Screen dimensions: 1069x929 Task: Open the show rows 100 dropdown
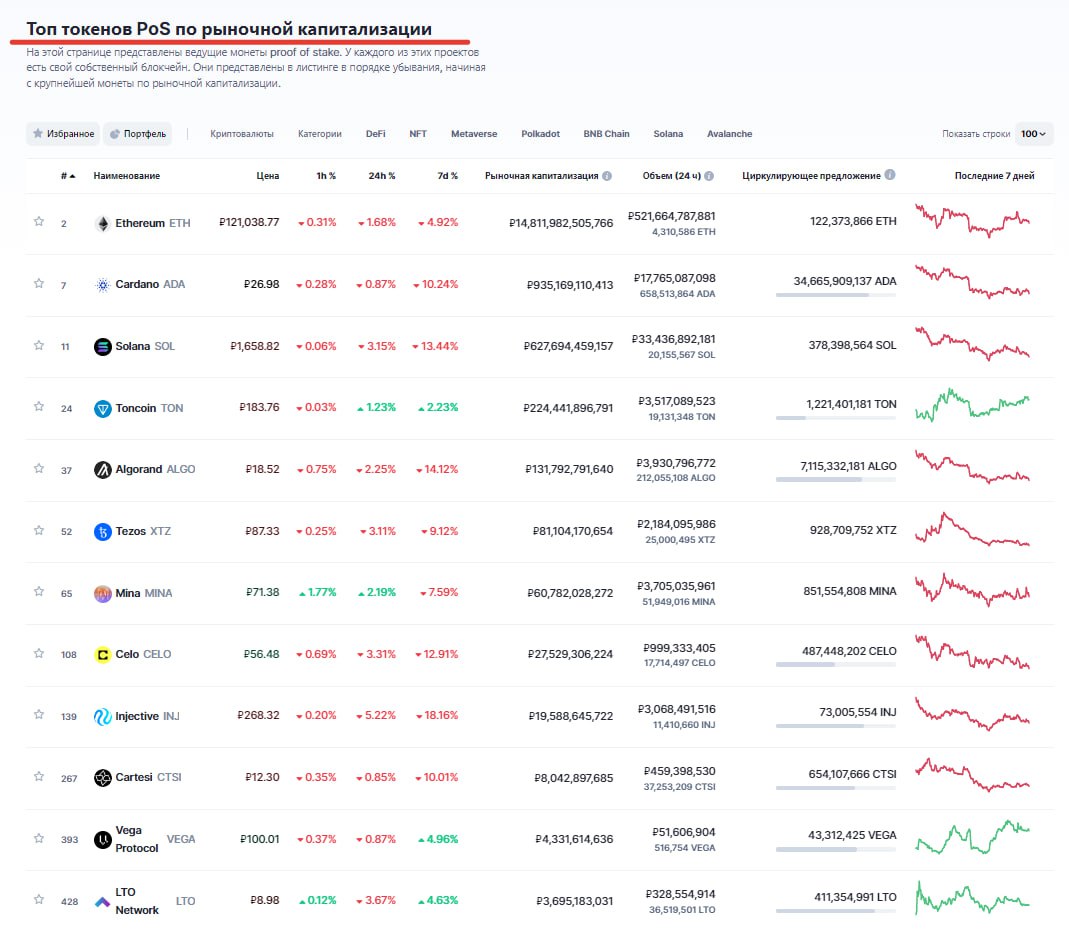[1033, 134]
